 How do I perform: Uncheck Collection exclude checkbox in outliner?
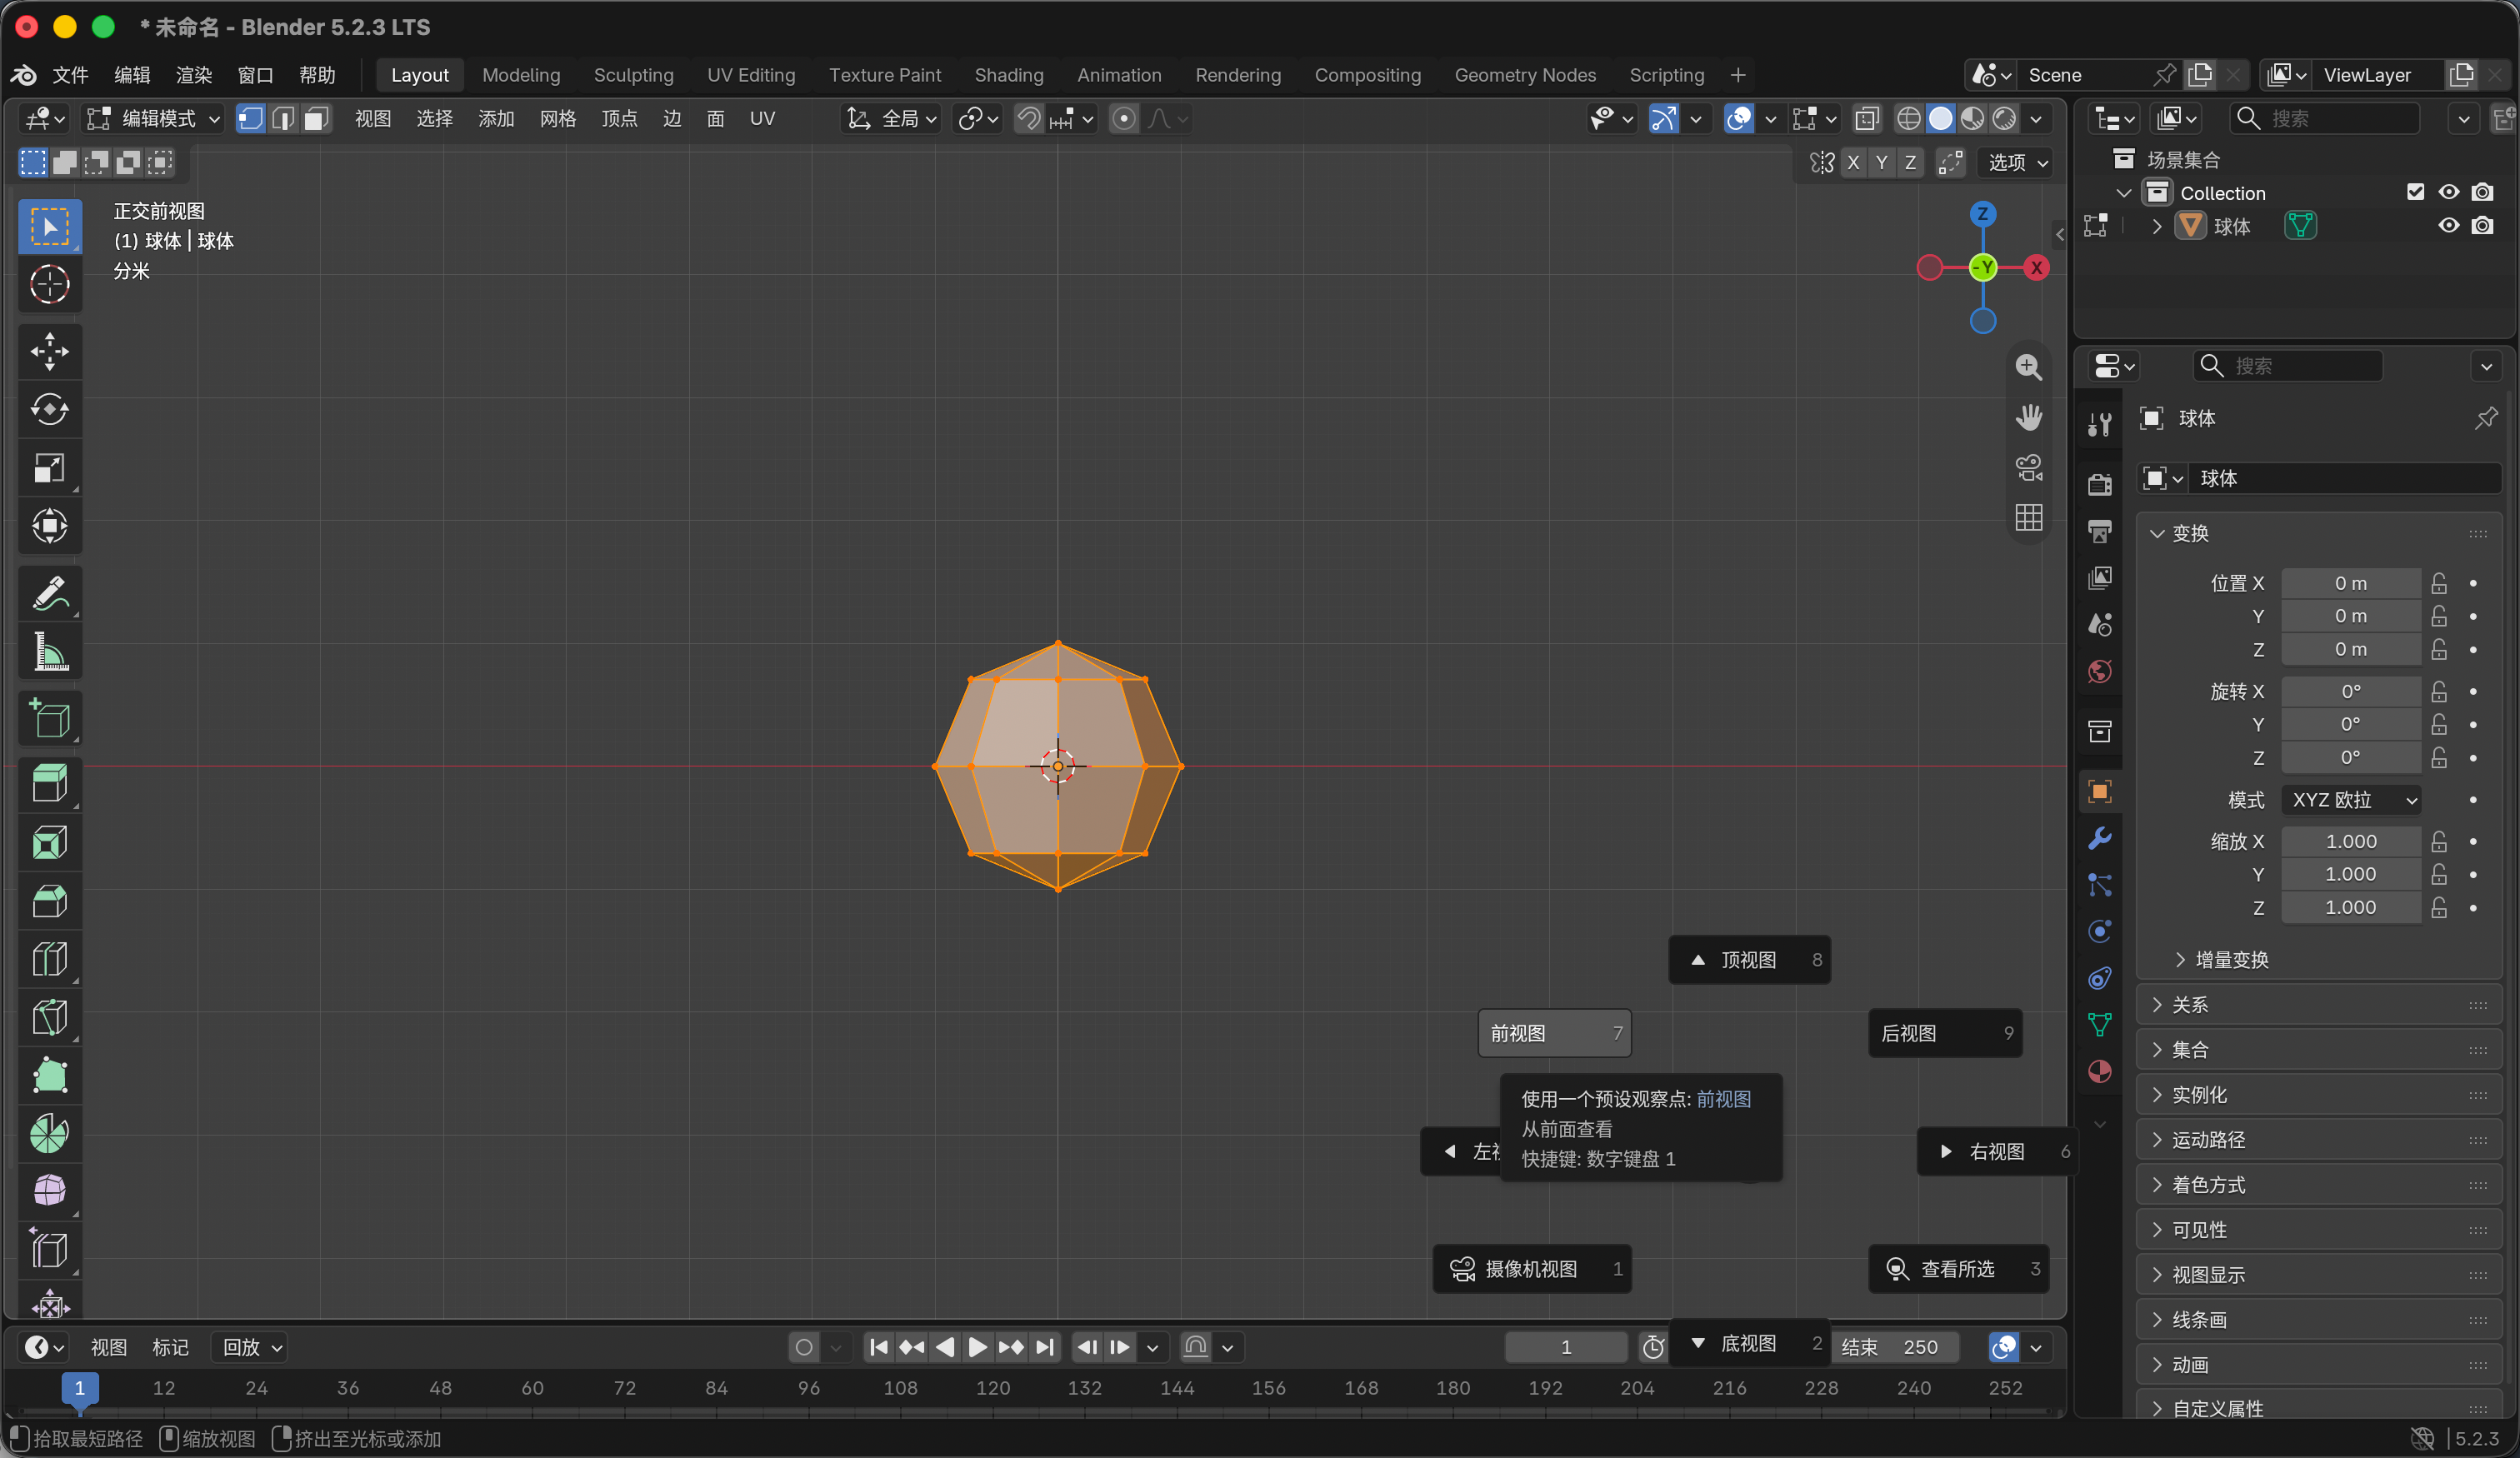click(x=2415, y=192)
